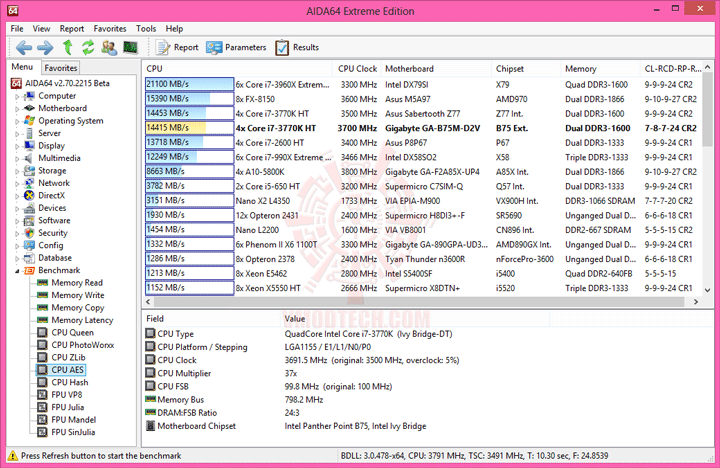The height and width of the screenshot is (468, 720).
Task: Sort by the Motherboard column header
Action: click(x=436, y=68)
